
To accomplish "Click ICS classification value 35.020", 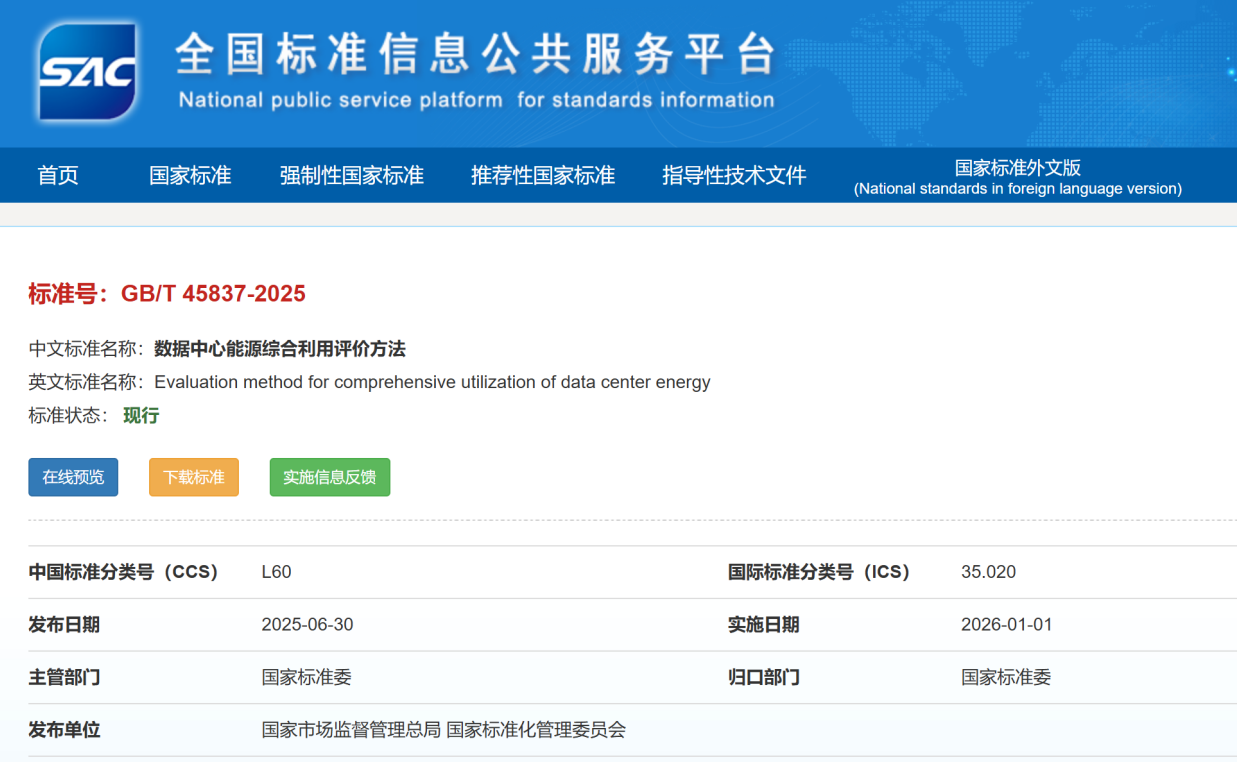I will point(988,572).
